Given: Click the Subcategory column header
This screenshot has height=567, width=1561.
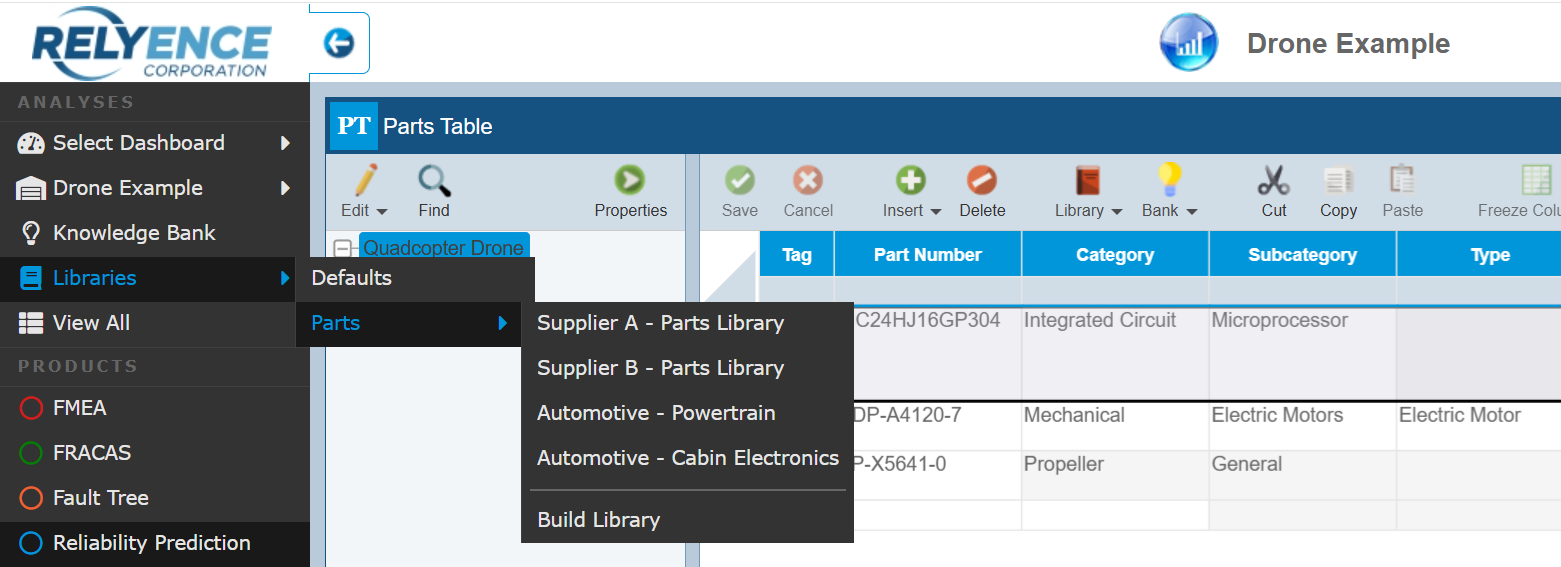Looking at the screenshot, I should click(1302, 254).
